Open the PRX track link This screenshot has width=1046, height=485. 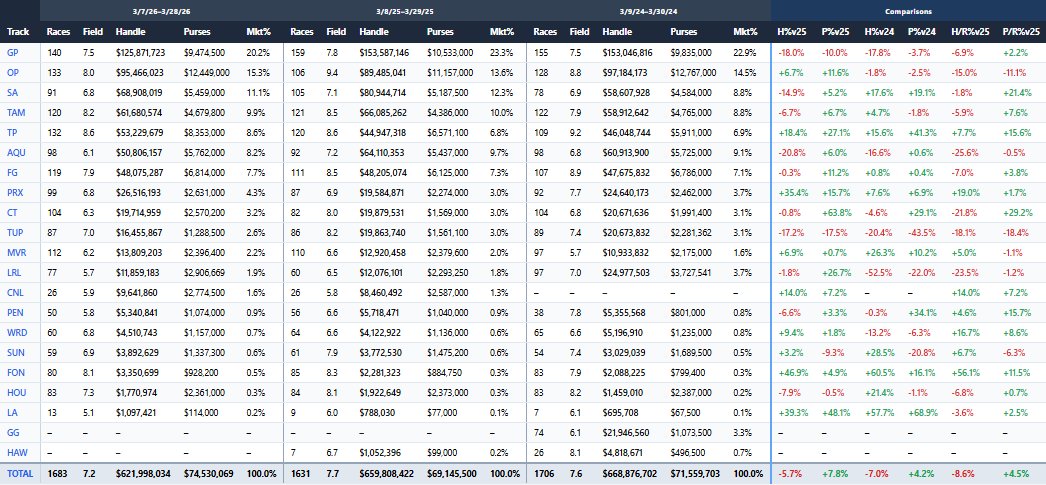15,193
